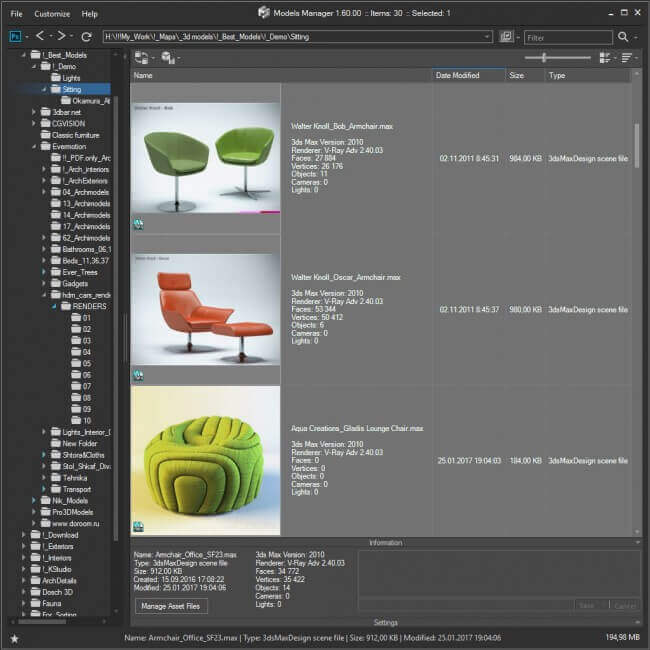Click the folder tree horizontal scrollbar
The image size is (650, 650).
click(x=41, y=621)
